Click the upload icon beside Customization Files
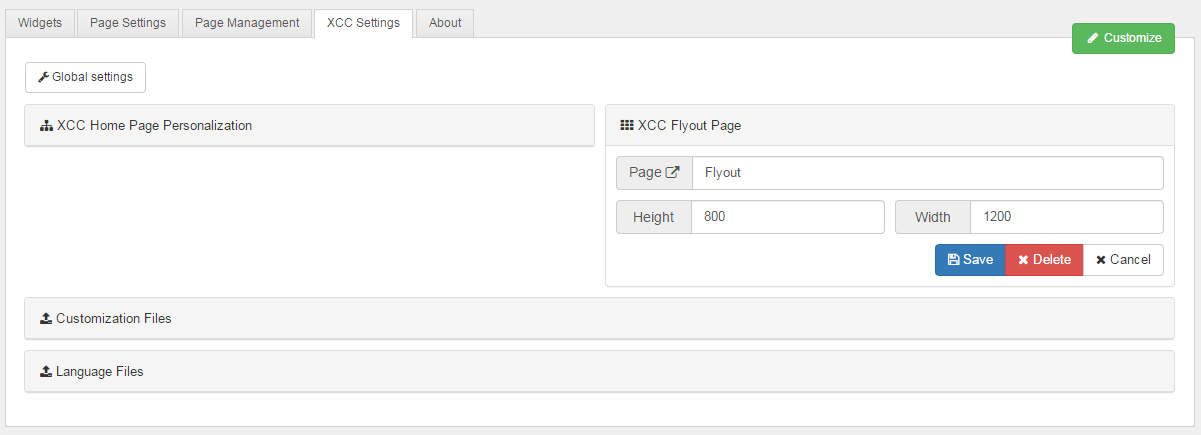This screenshot has width=1201, height=435. 46,319
